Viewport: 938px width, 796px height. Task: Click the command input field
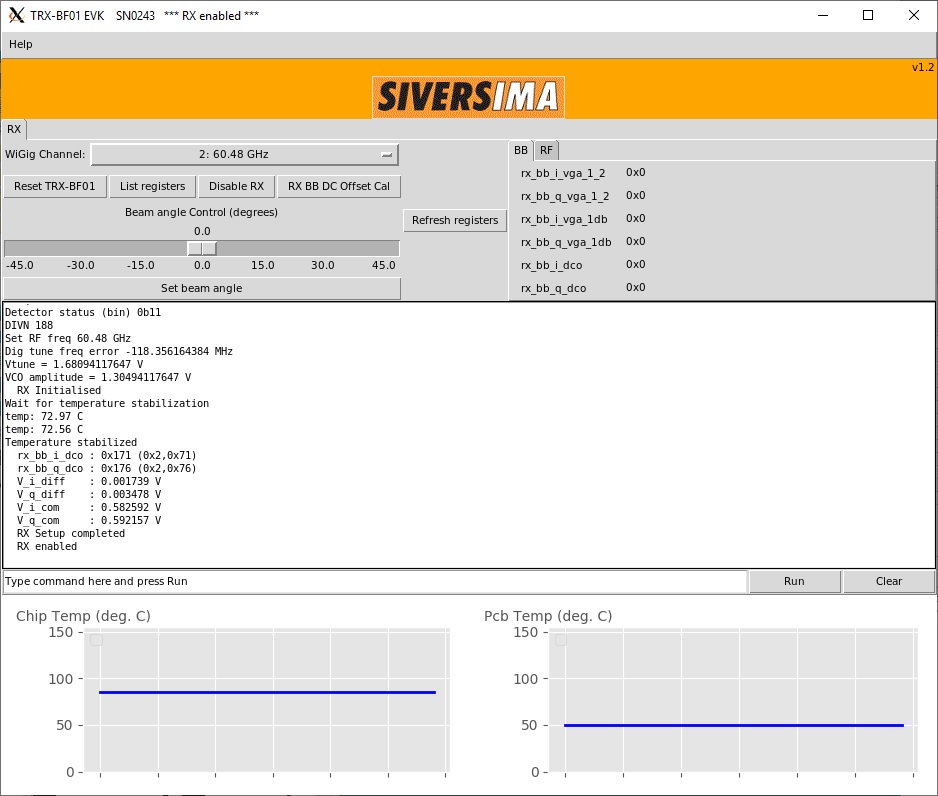pos(375,581)
